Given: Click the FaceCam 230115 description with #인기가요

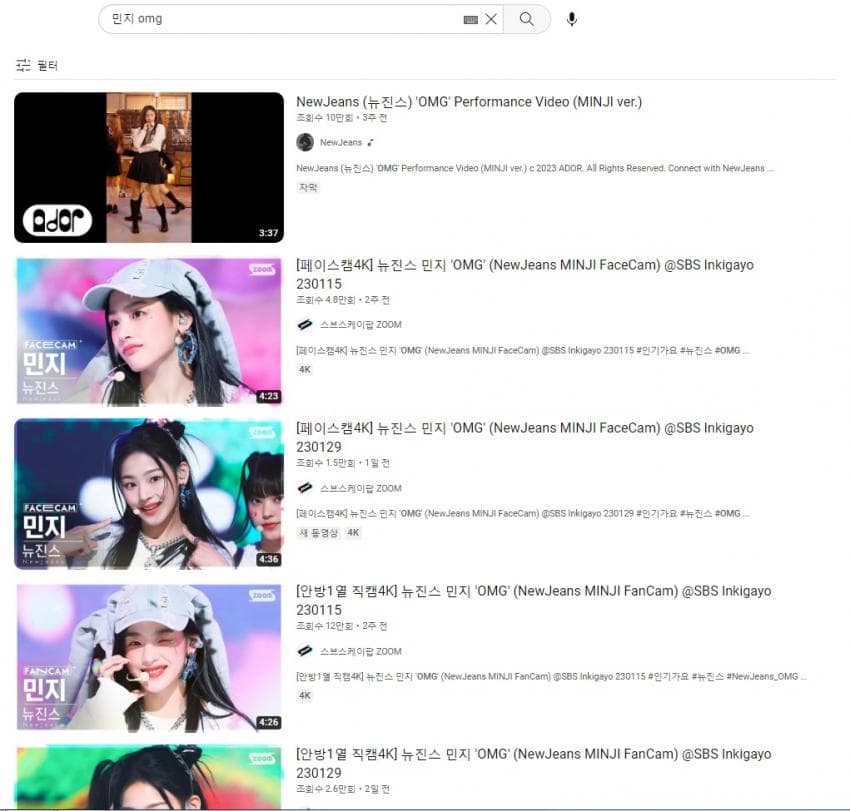Looking at the screenshot, I should (x=523, y=350).
